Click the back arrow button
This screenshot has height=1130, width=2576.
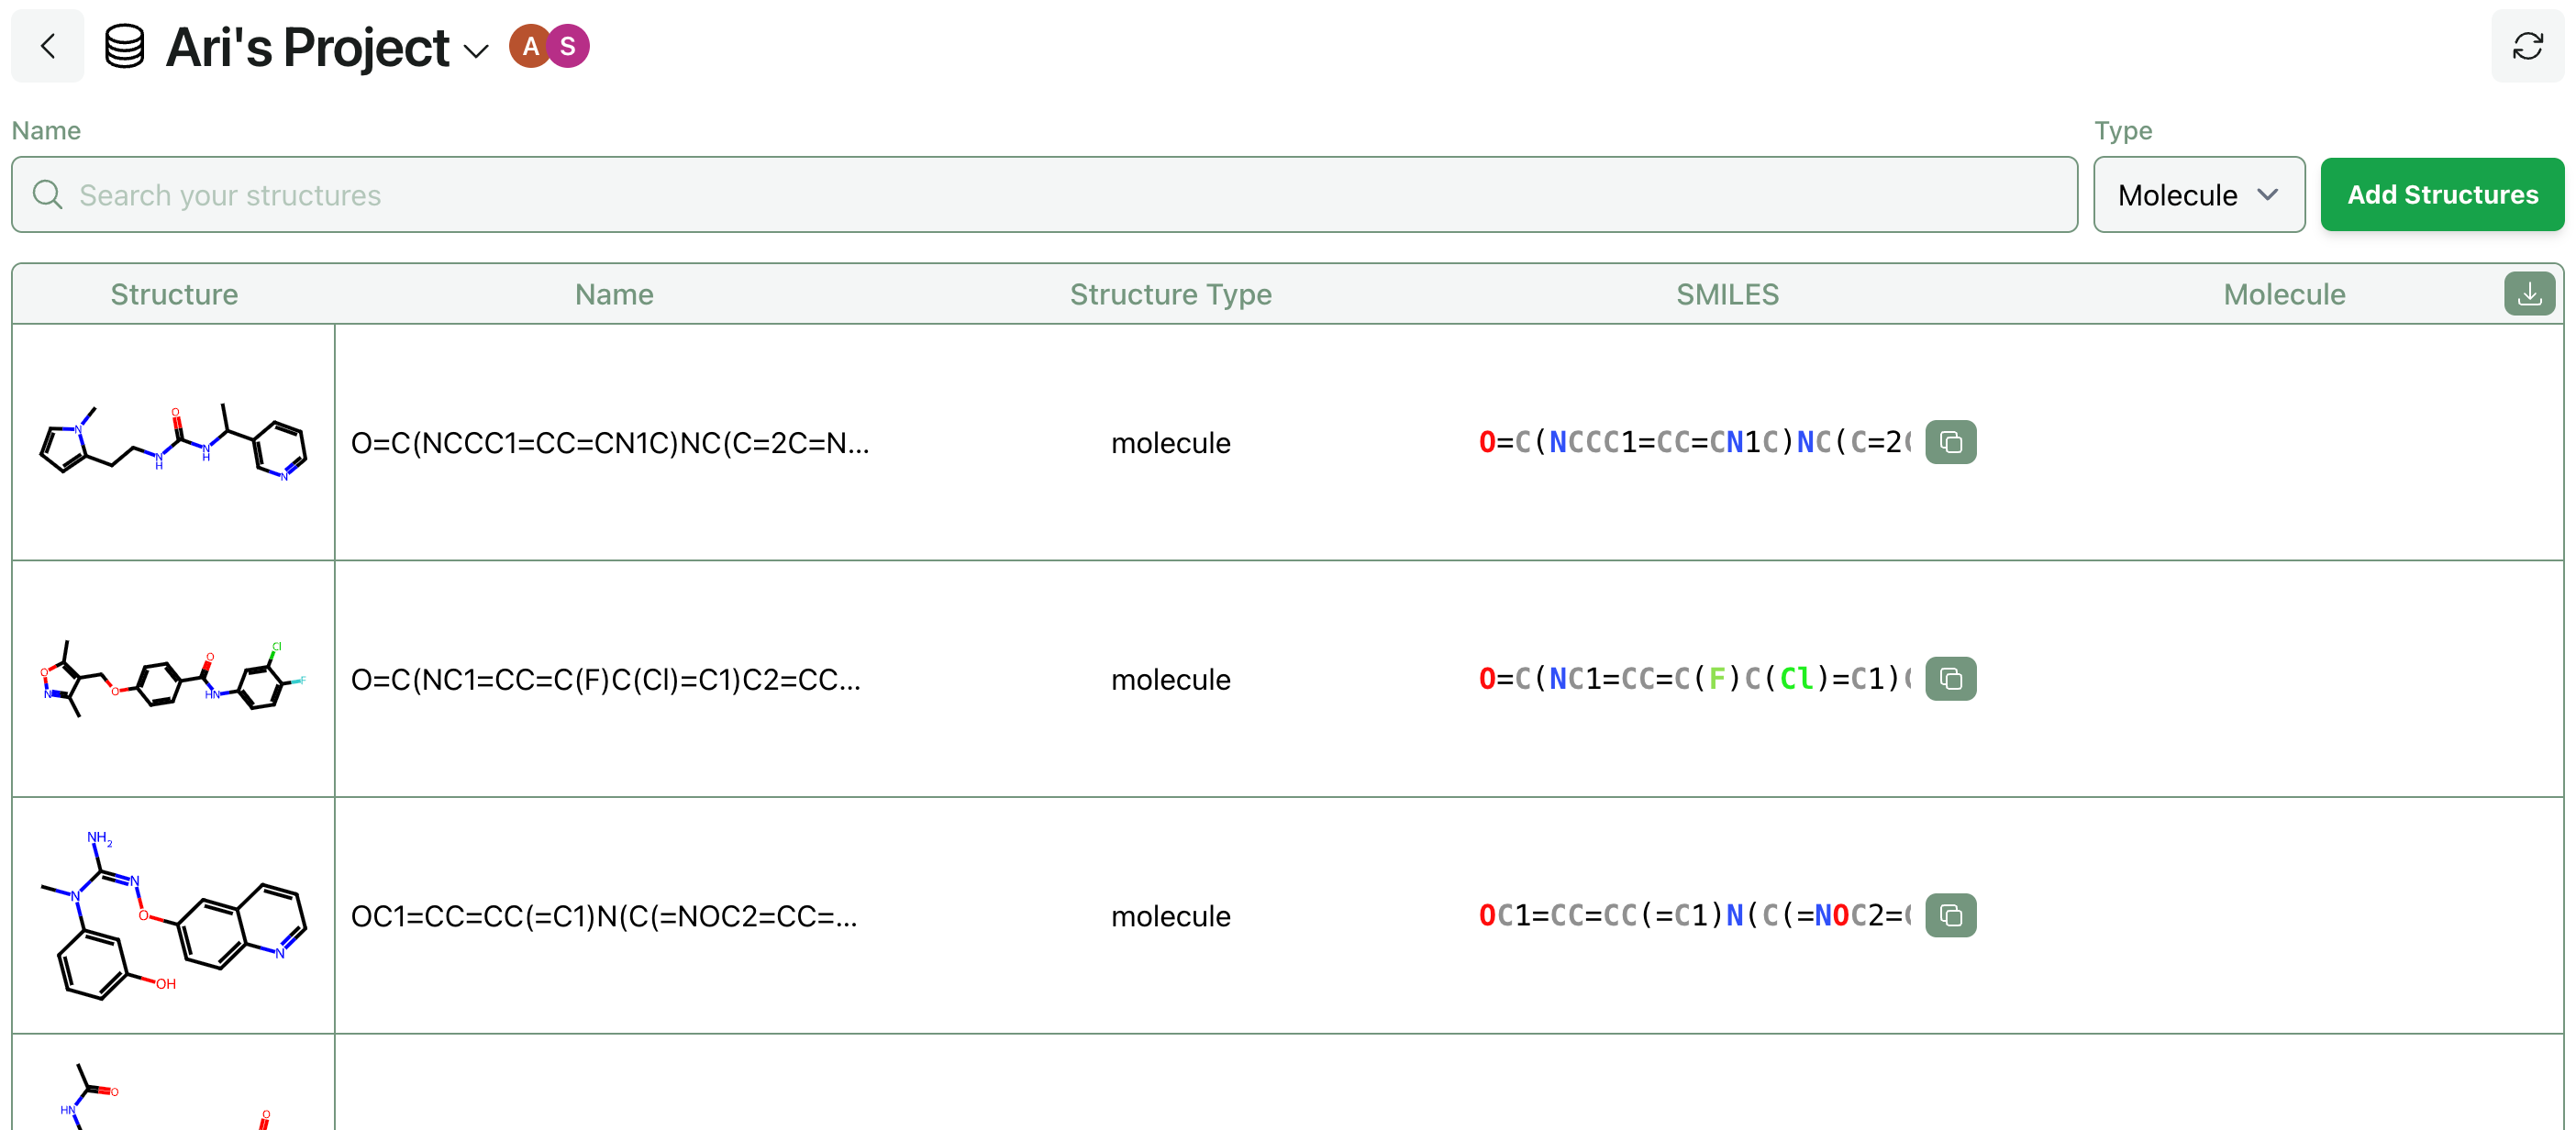(x=47, y=46)
